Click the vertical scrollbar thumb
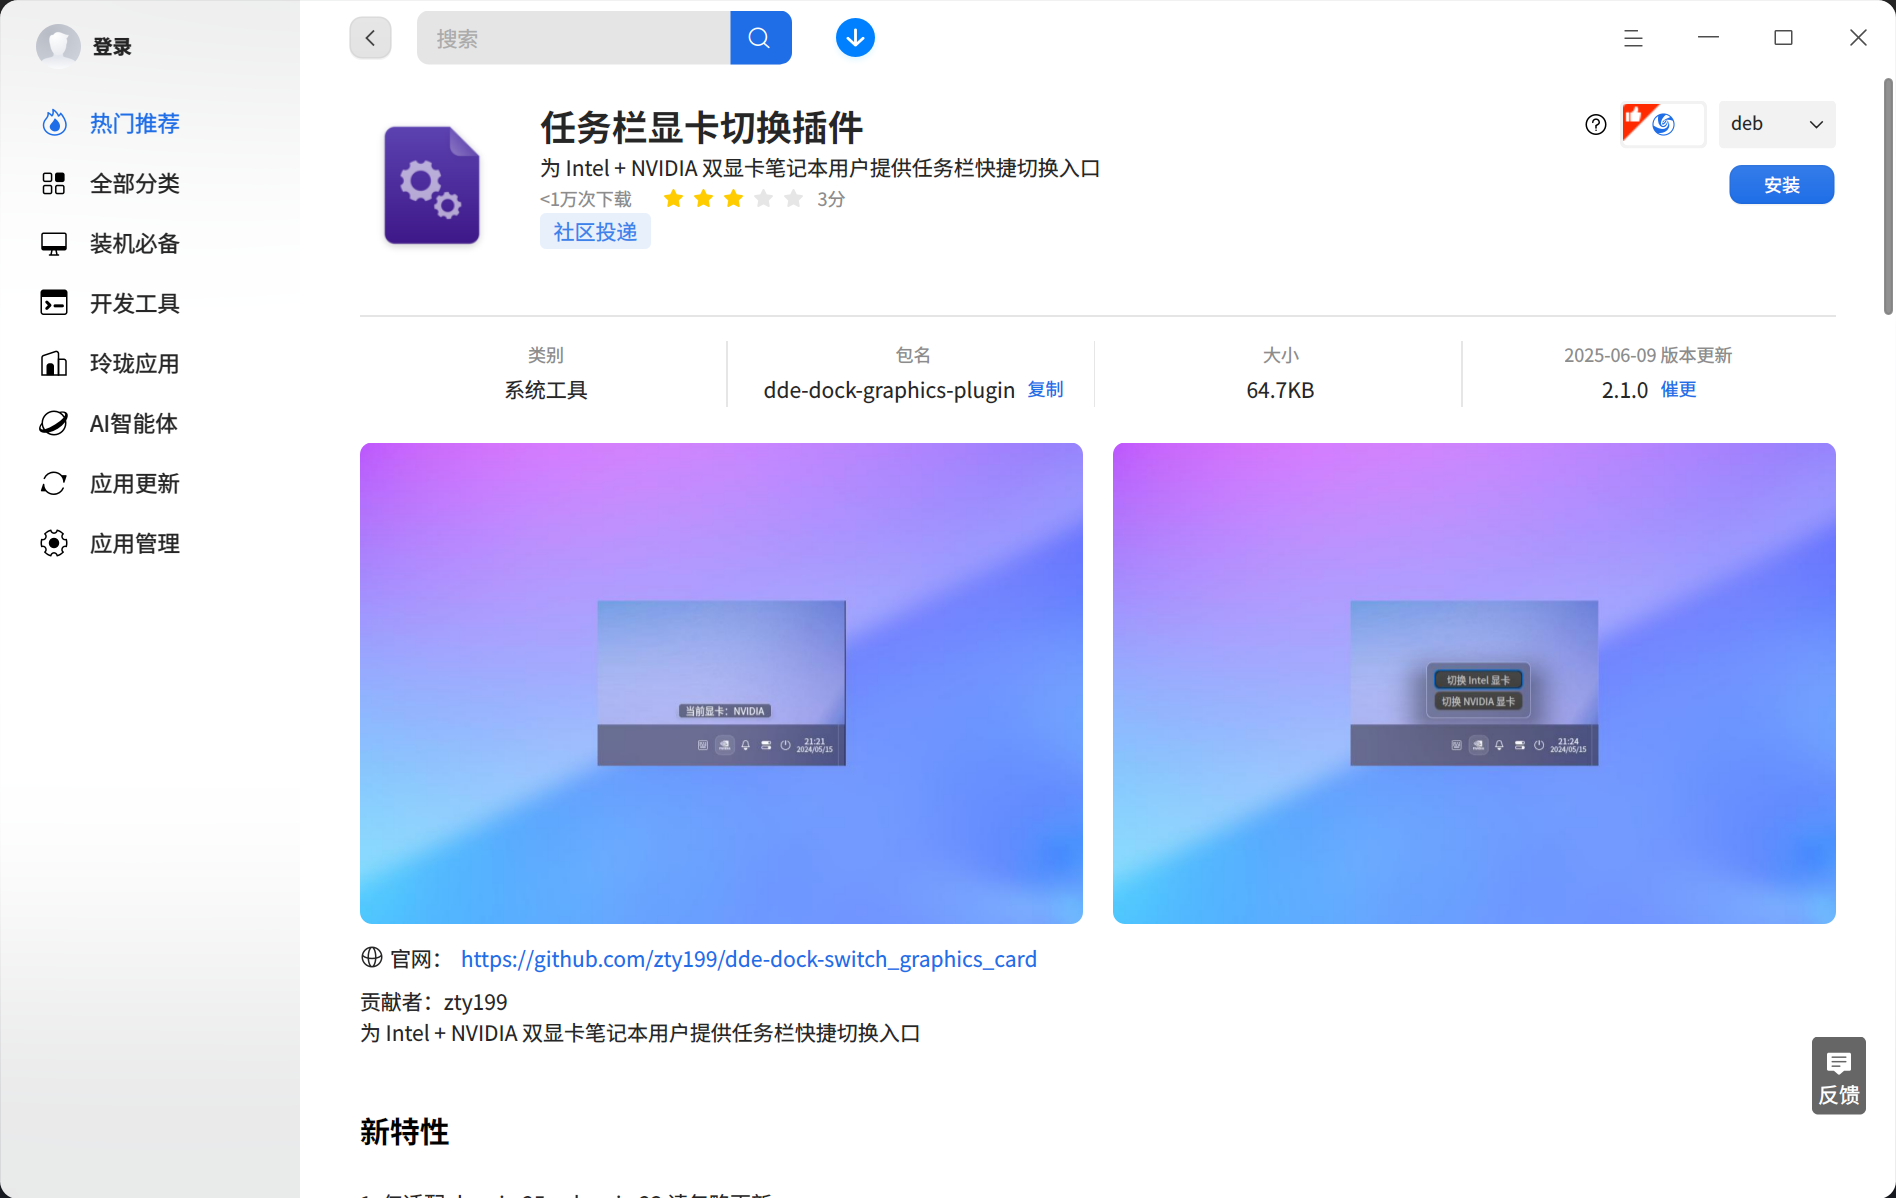1896x1198 pixels. click(1888, 197)
